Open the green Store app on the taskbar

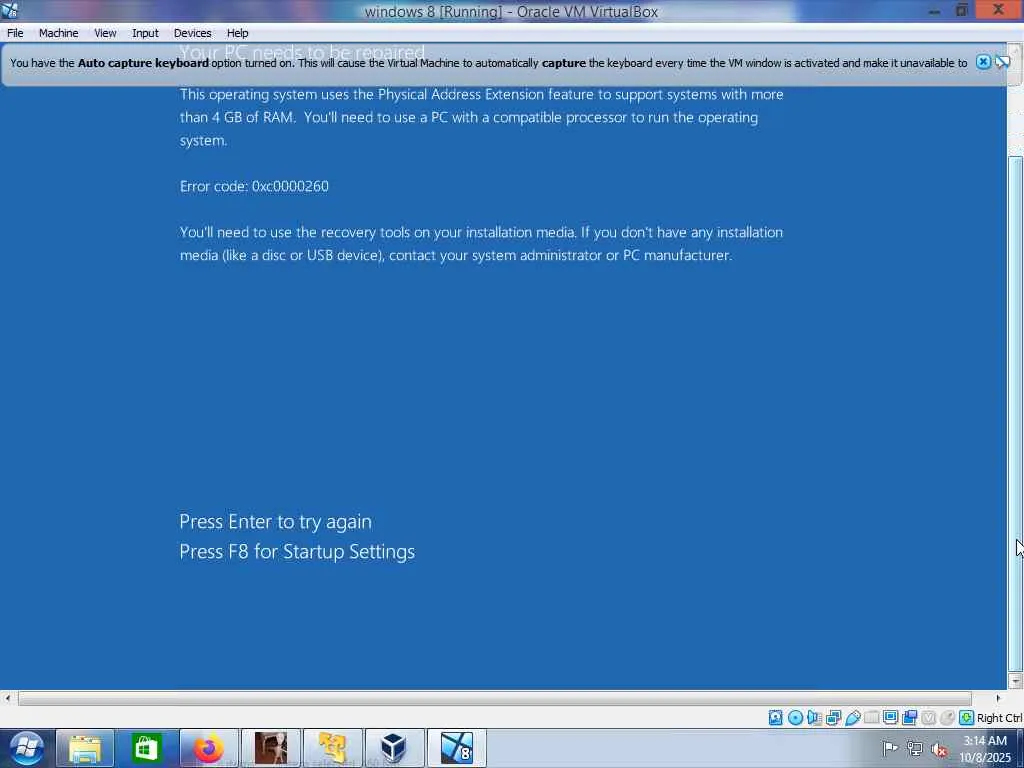coord(146,748)
